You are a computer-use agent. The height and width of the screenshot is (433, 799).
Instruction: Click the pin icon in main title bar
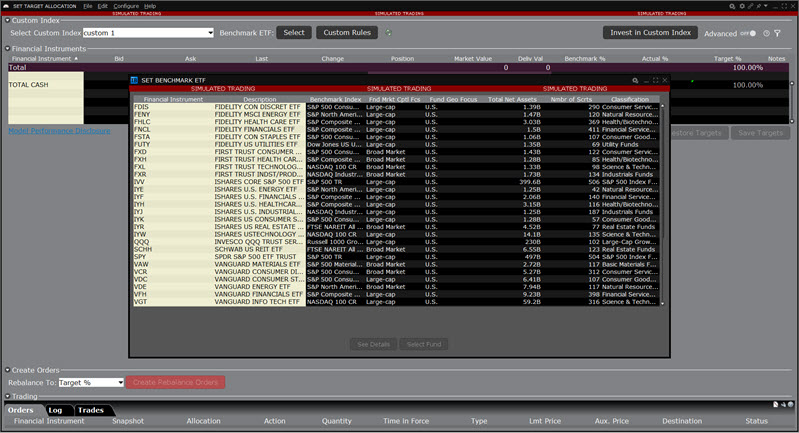[759, 6]
